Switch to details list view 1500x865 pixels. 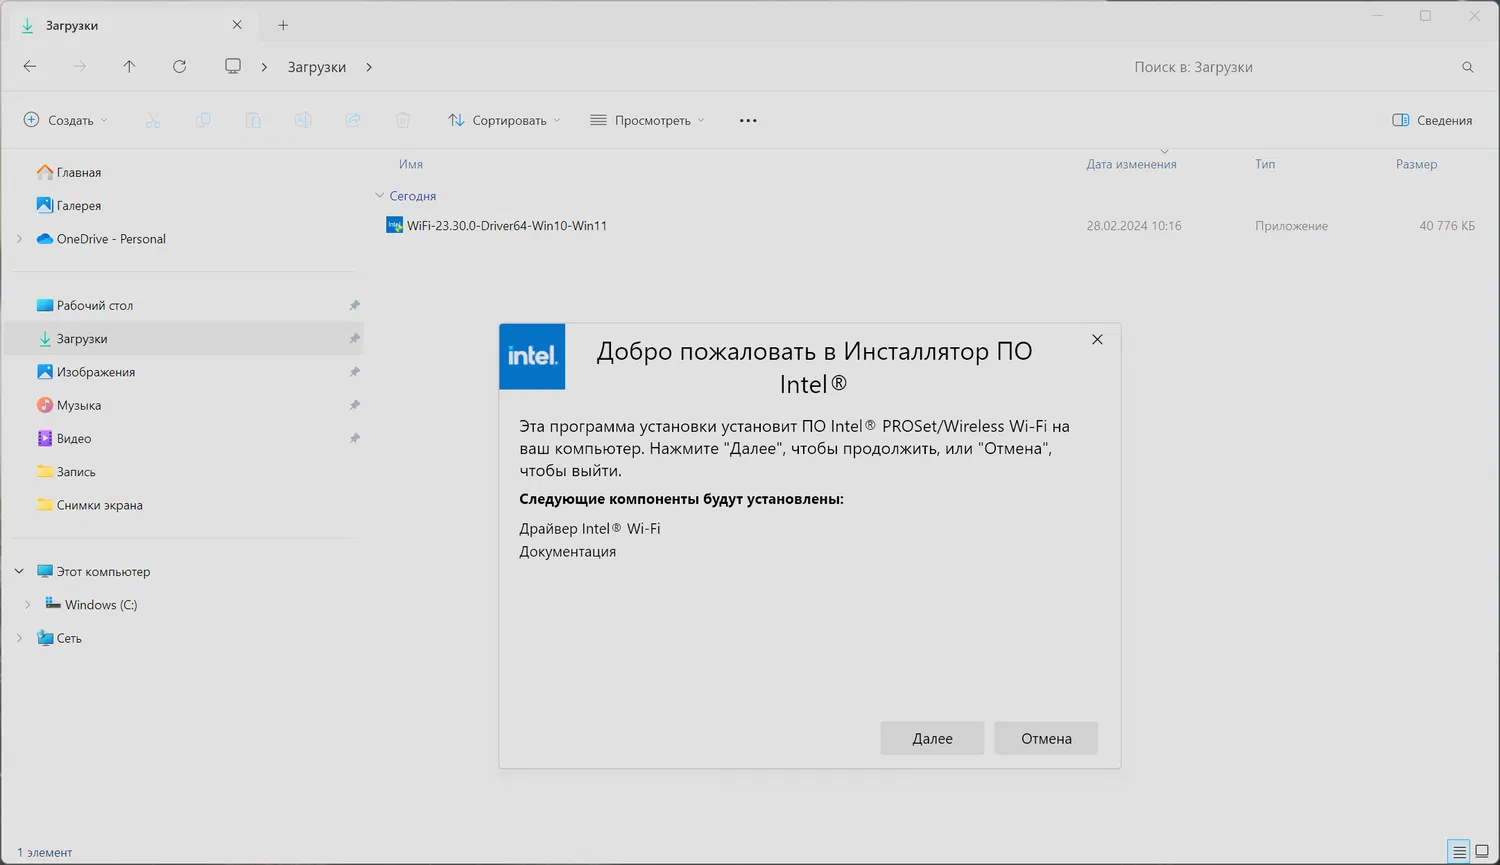click(x=1459, y=852)
